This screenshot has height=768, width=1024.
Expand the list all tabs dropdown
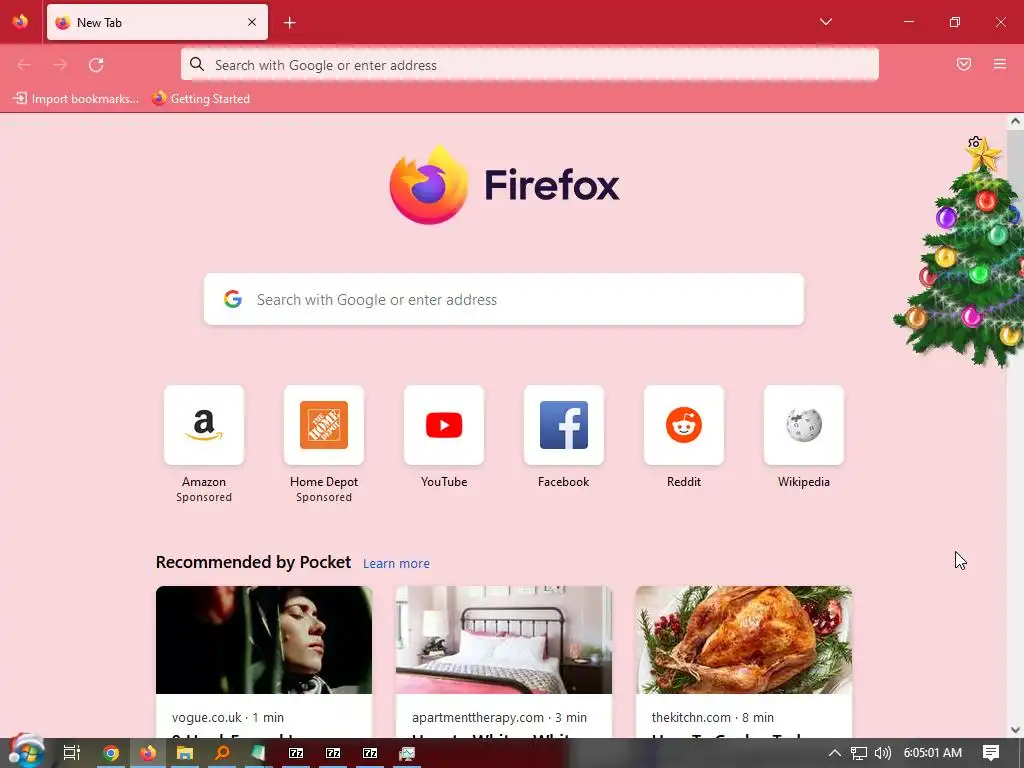[x=826, y=22]
